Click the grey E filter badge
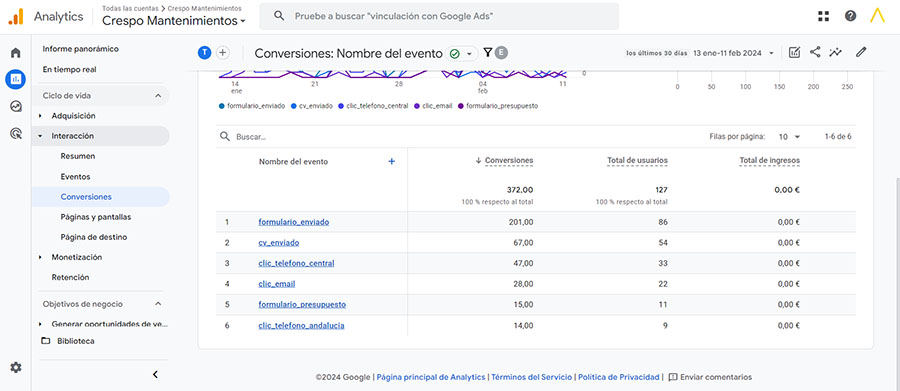 point(502,53)
